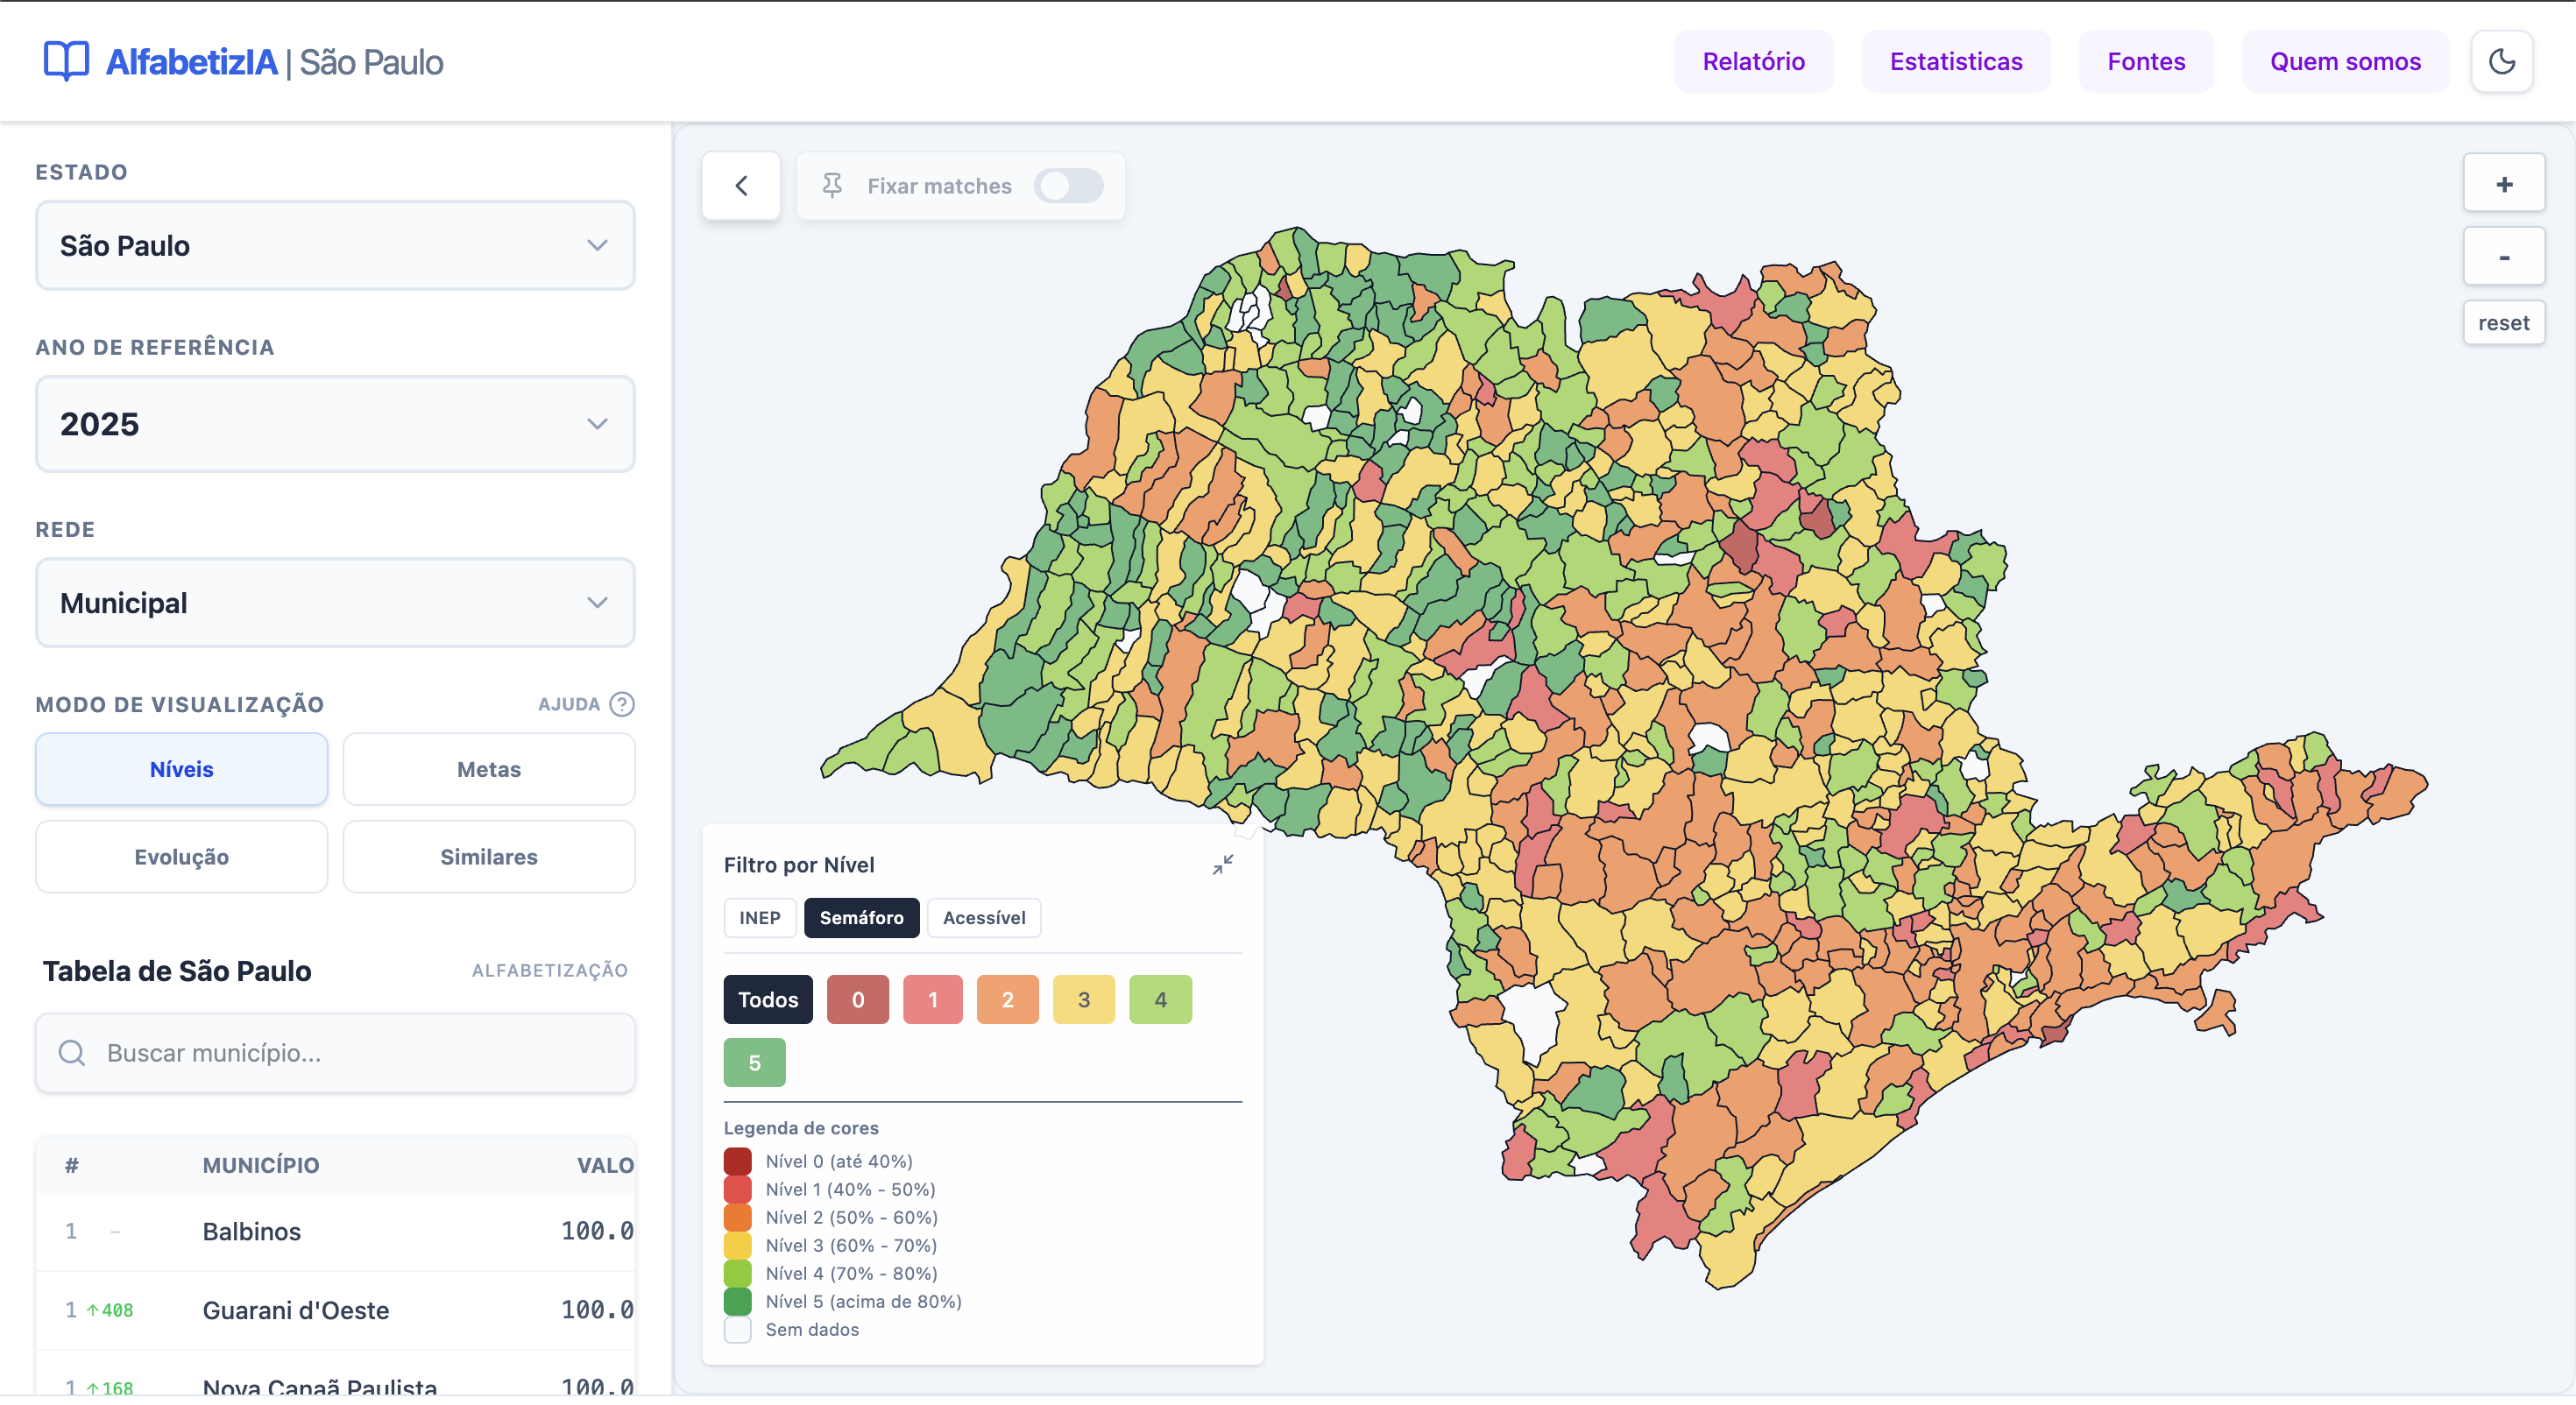Switch to the INEP color scheme tab
This screenshot has width=2576, height=1405.
coord(760,918)
